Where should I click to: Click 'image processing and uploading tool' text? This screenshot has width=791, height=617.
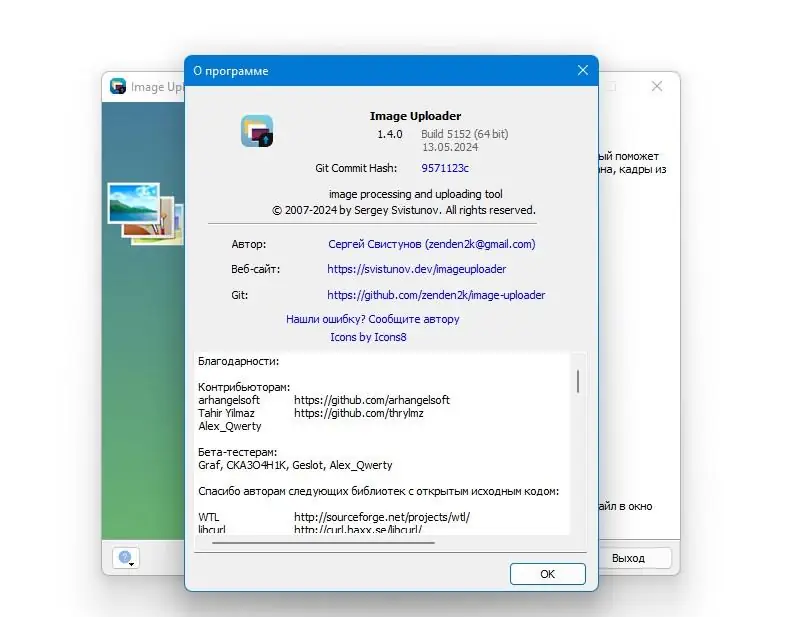[416, 194]
